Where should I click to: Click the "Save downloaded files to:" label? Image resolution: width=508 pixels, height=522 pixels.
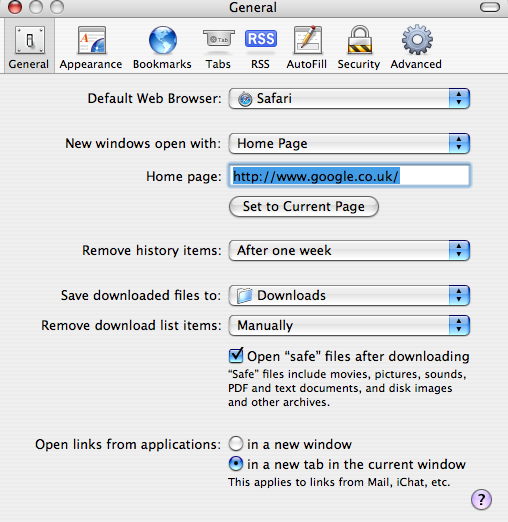(x=141, y=296)
